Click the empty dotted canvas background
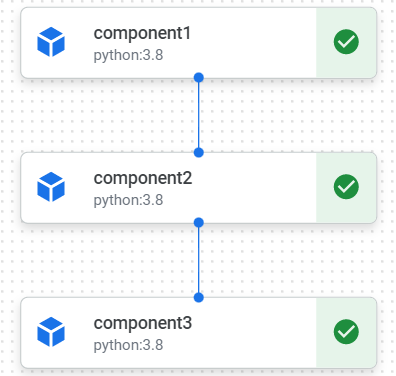The height and width of the screenshot is (376, 396). [x=100, y=117]
